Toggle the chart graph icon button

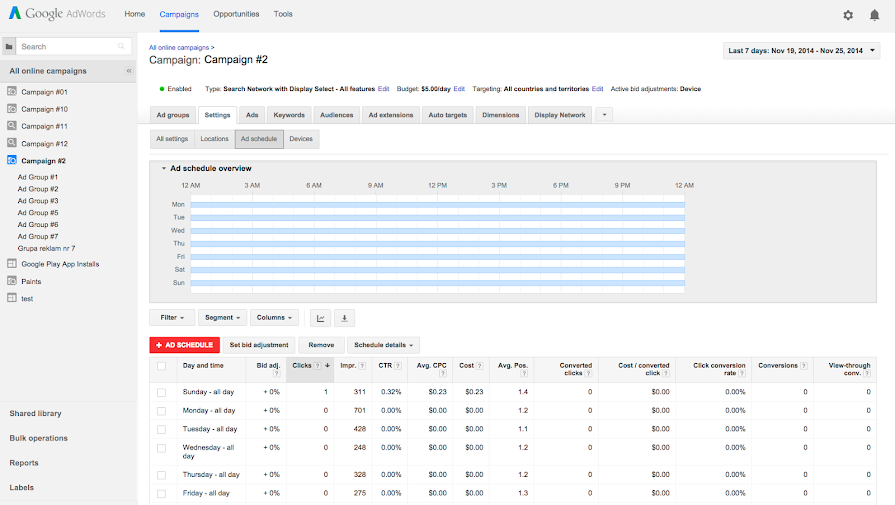(x=321, y=318)
